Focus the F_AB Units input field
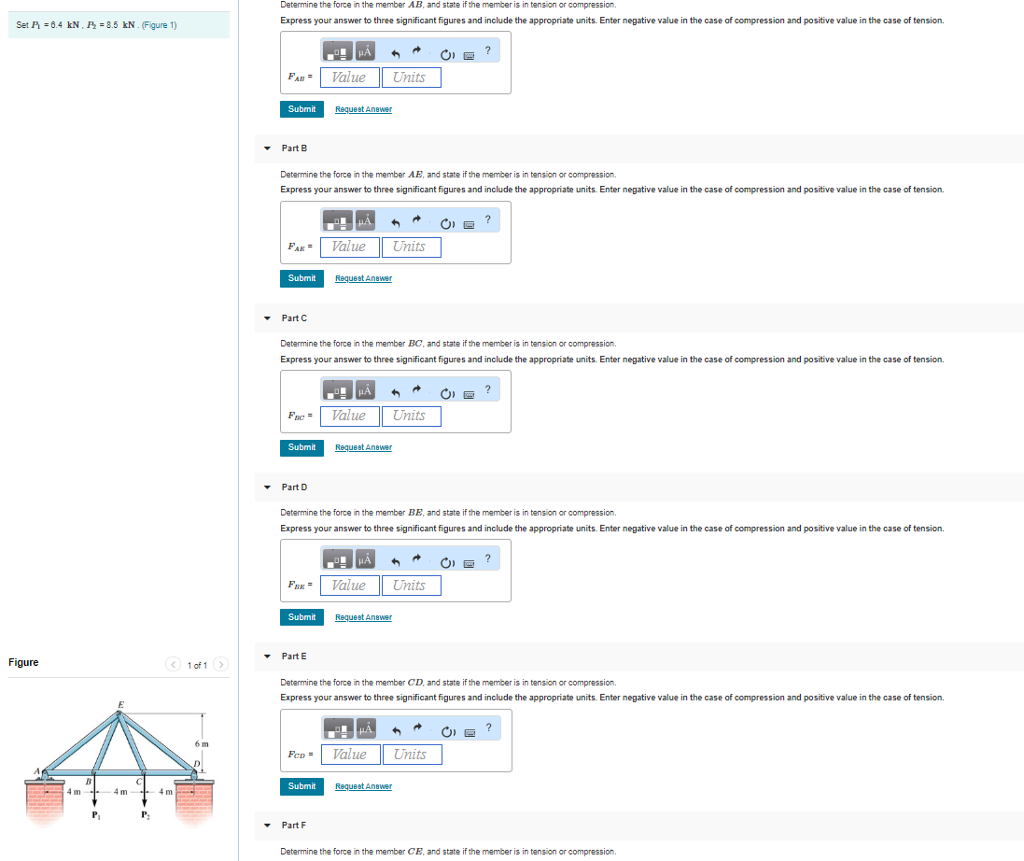The image size is (1024, 861). coord(411,78)
